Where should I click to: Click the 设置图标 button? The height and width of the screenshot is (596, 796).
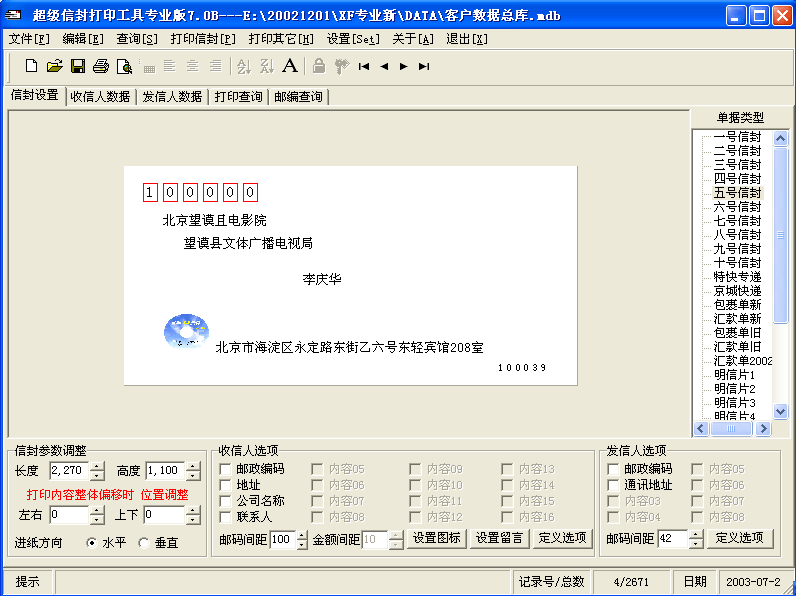pyautogui.click(x=437, y=539)
